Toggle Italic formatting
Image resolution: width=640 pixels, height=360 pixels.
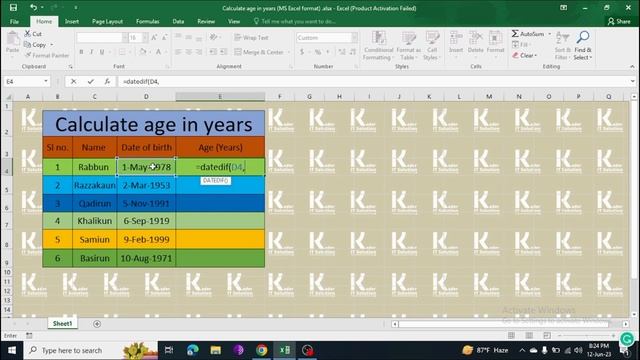tap(91, 52)
